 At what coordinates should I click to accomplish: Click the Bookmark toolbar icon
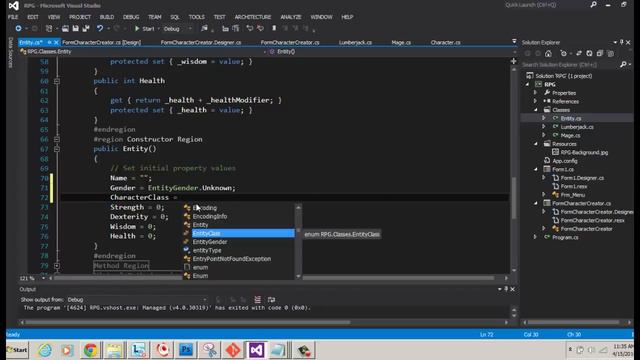(274, 29)
